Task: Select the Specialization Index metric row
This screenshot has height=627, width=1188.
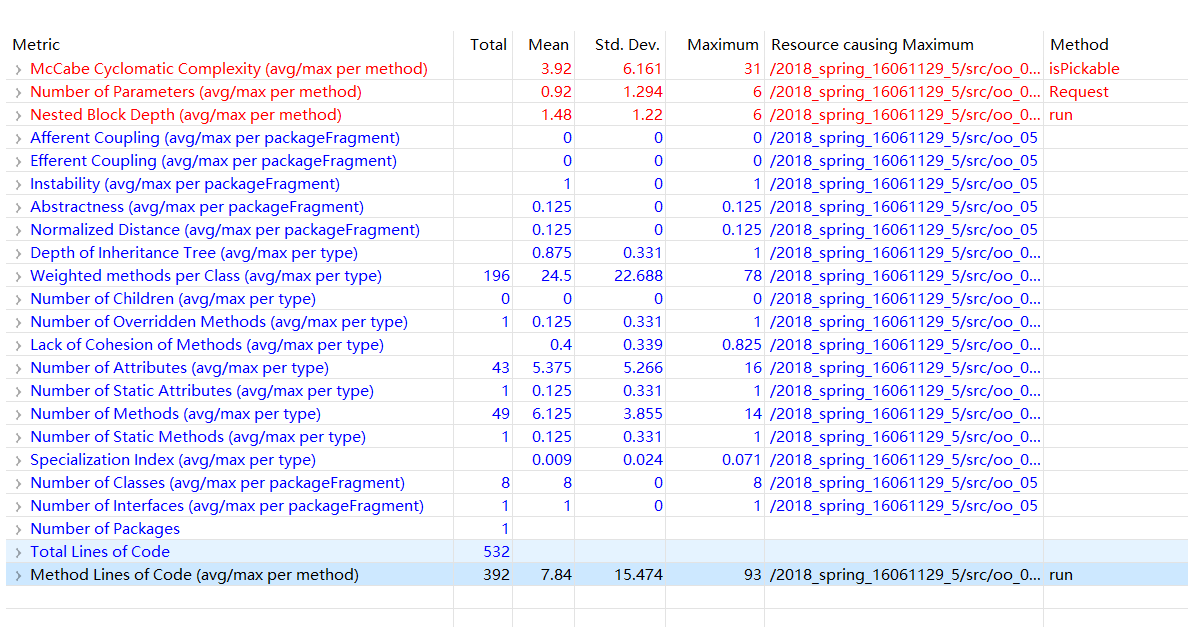Action: [x=172, y=460]
